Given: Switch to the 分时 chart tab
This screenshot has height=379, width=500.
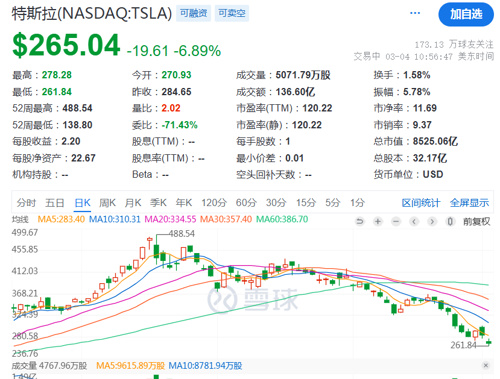Looking at the screenshot, I should (26, 202).
